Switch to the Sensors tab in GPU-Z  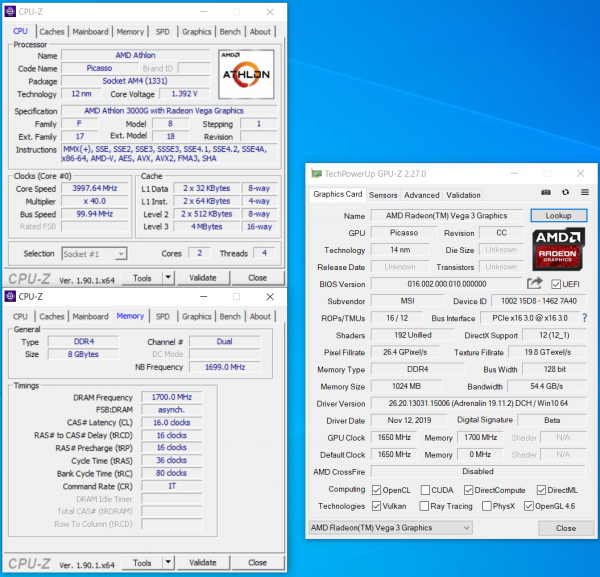click(383, 195)
